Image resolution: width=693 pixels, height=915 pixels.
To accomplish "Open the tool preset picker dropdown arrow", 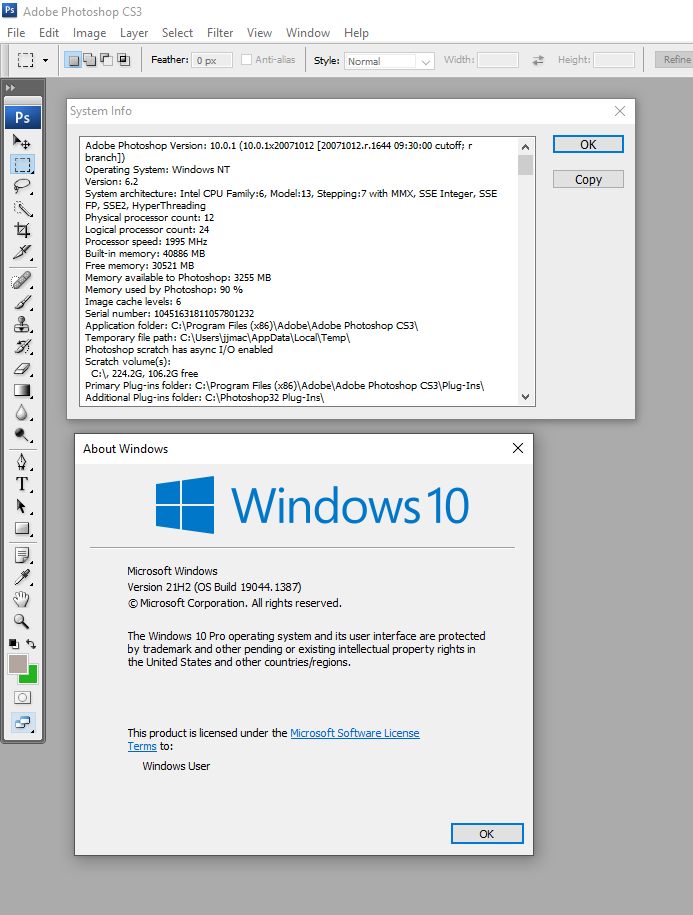I will coord(46,60).
